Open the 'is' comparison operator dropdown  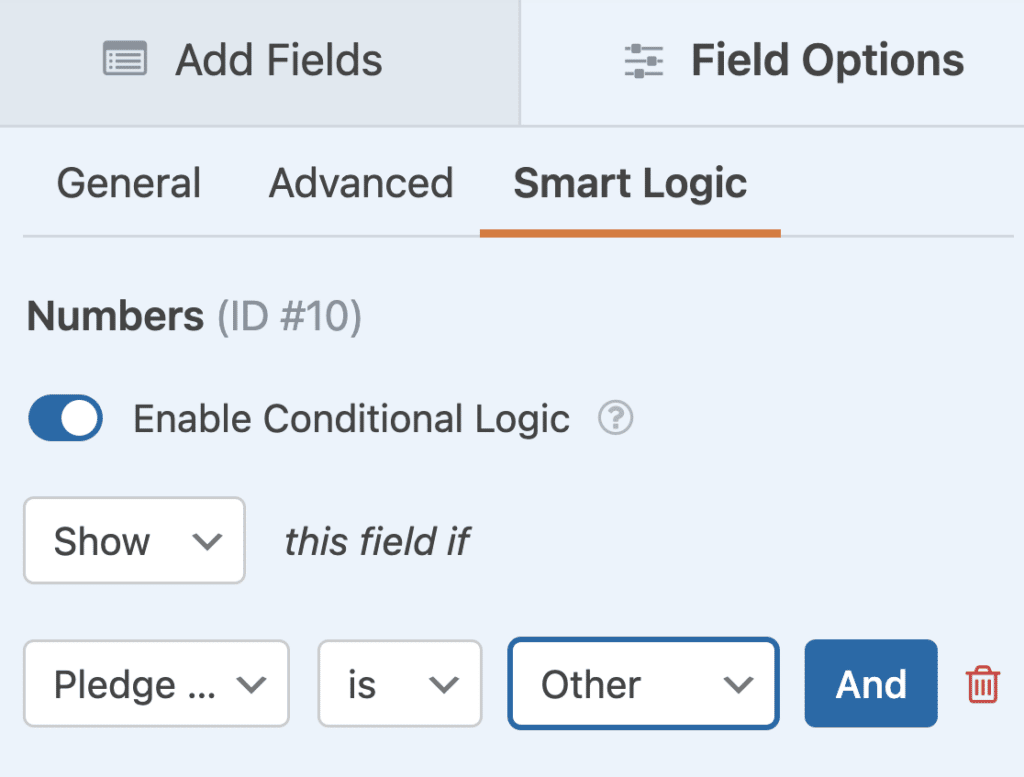(399, 684)
